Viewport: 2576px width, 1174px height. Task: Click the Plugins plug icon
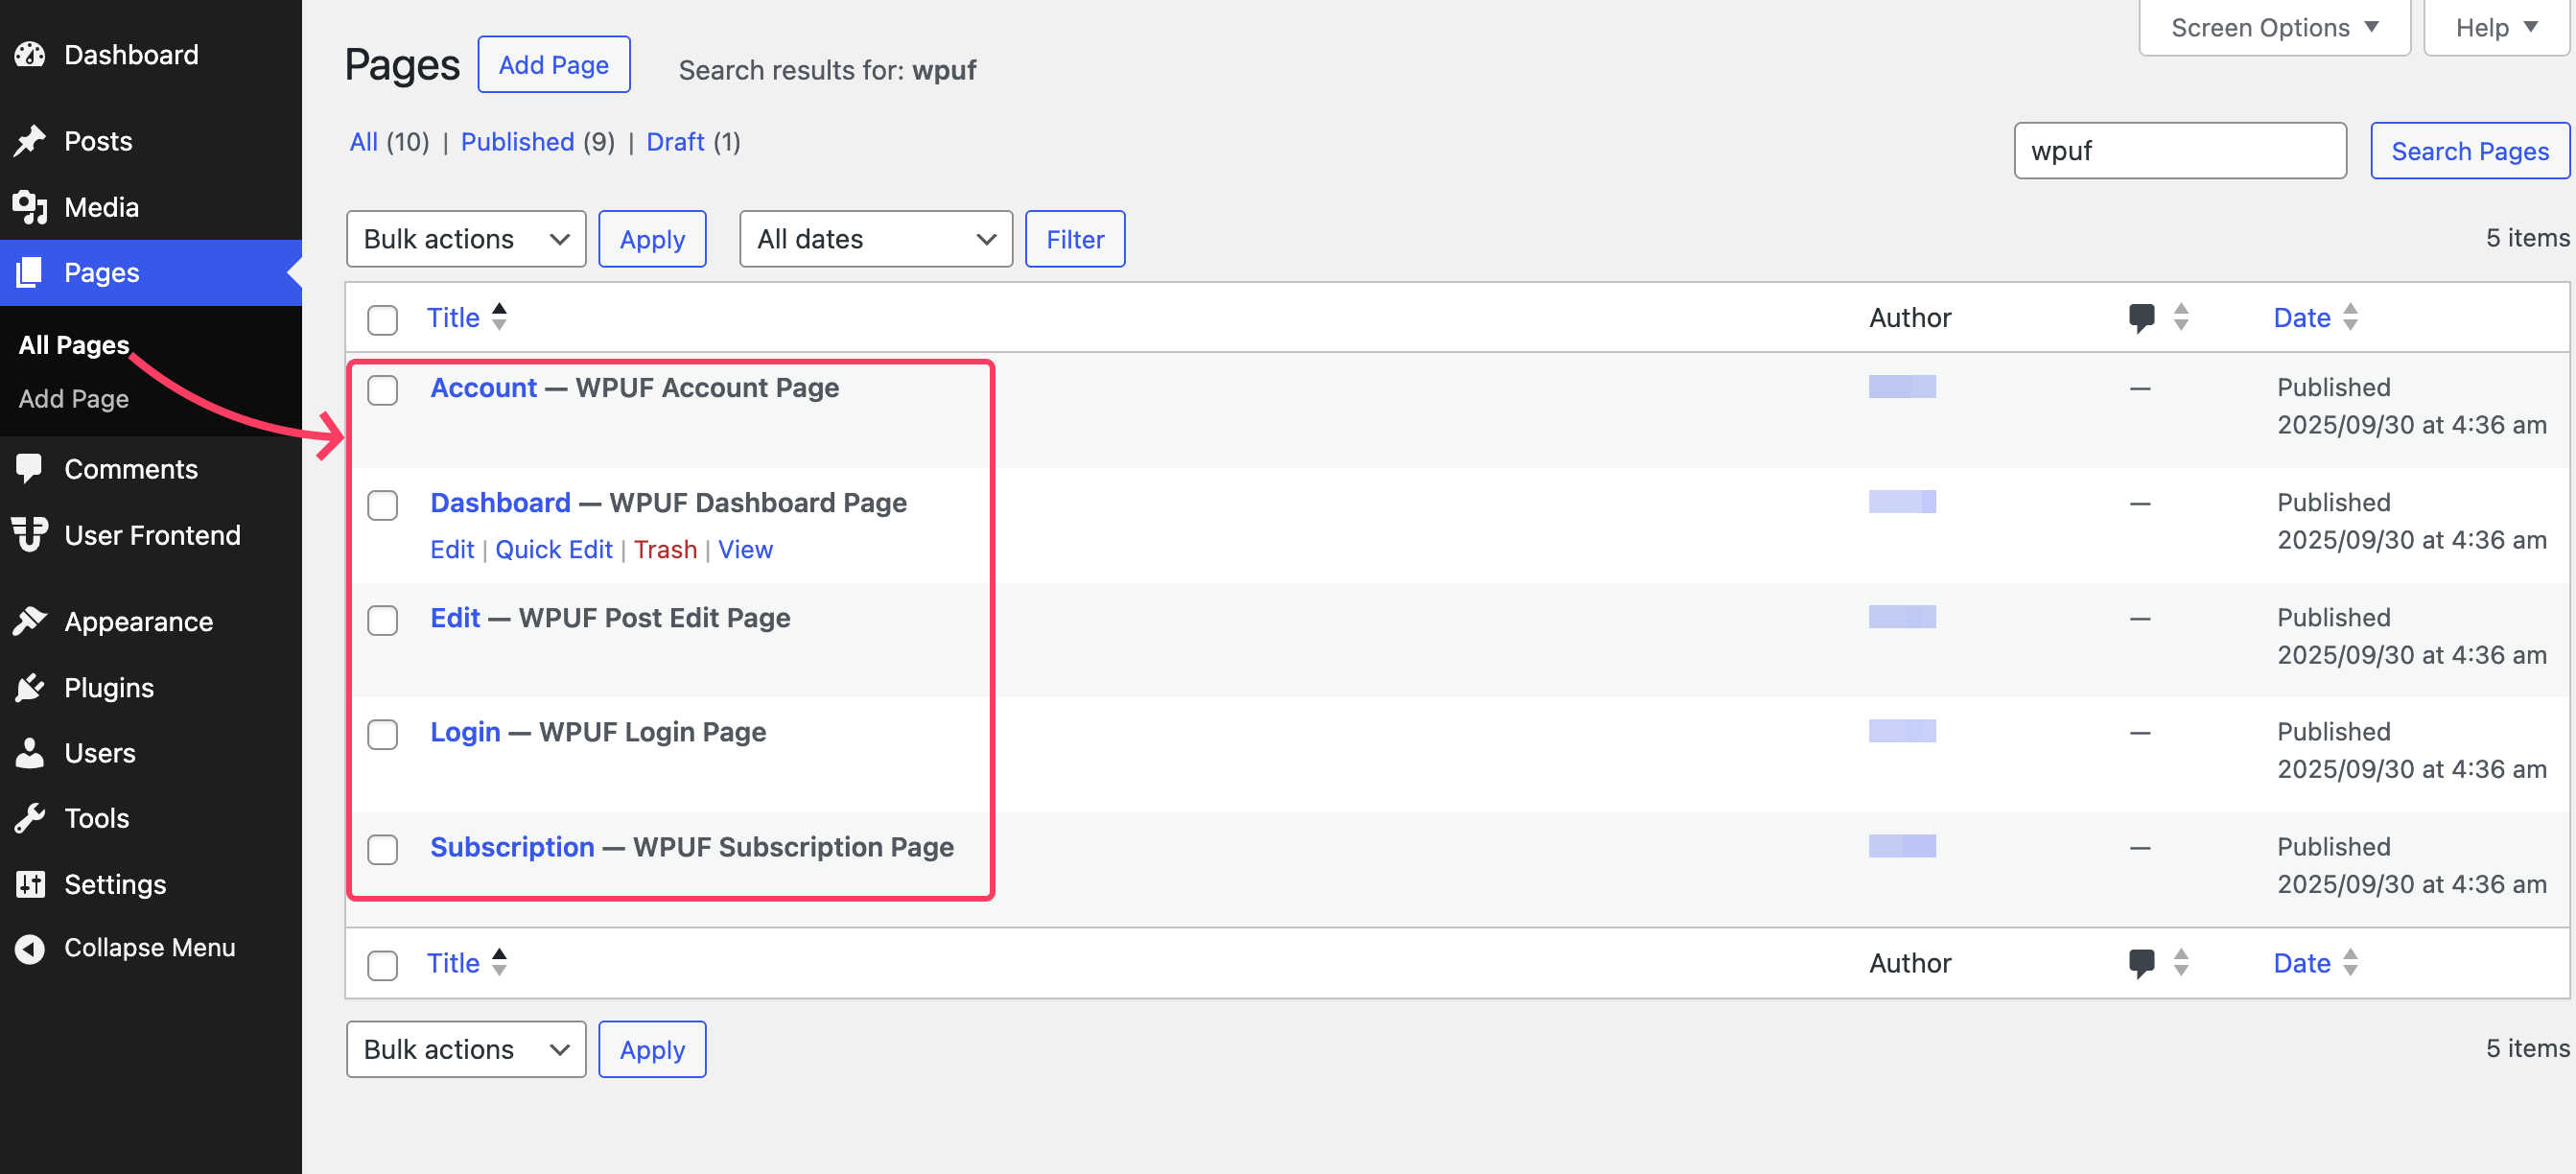tap(30, 687)
